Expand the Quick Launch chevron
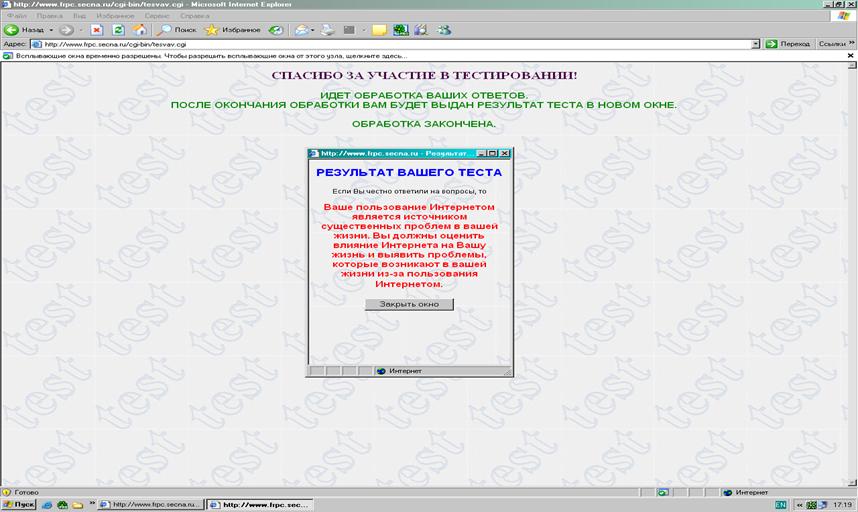The image size is (858, 512). click(x=92, y=503)
